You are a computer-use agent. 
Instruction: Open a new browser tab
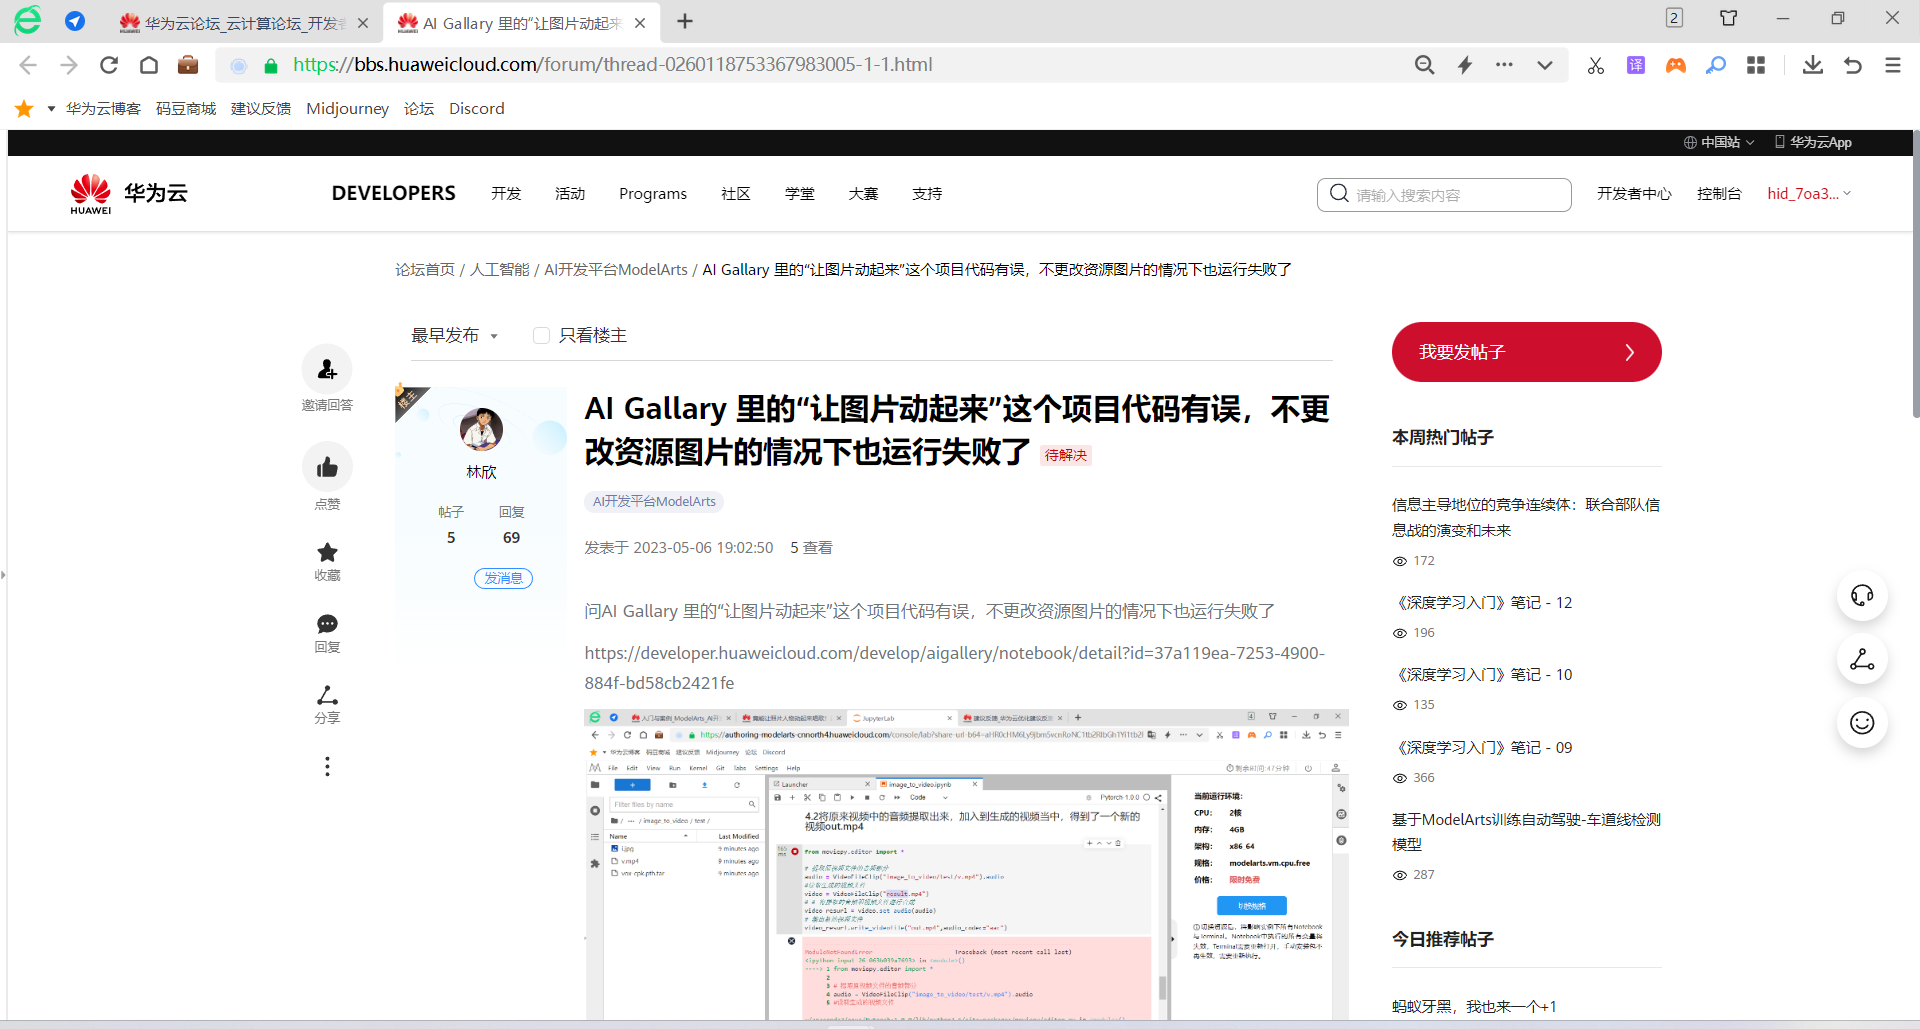coord(685,22)
